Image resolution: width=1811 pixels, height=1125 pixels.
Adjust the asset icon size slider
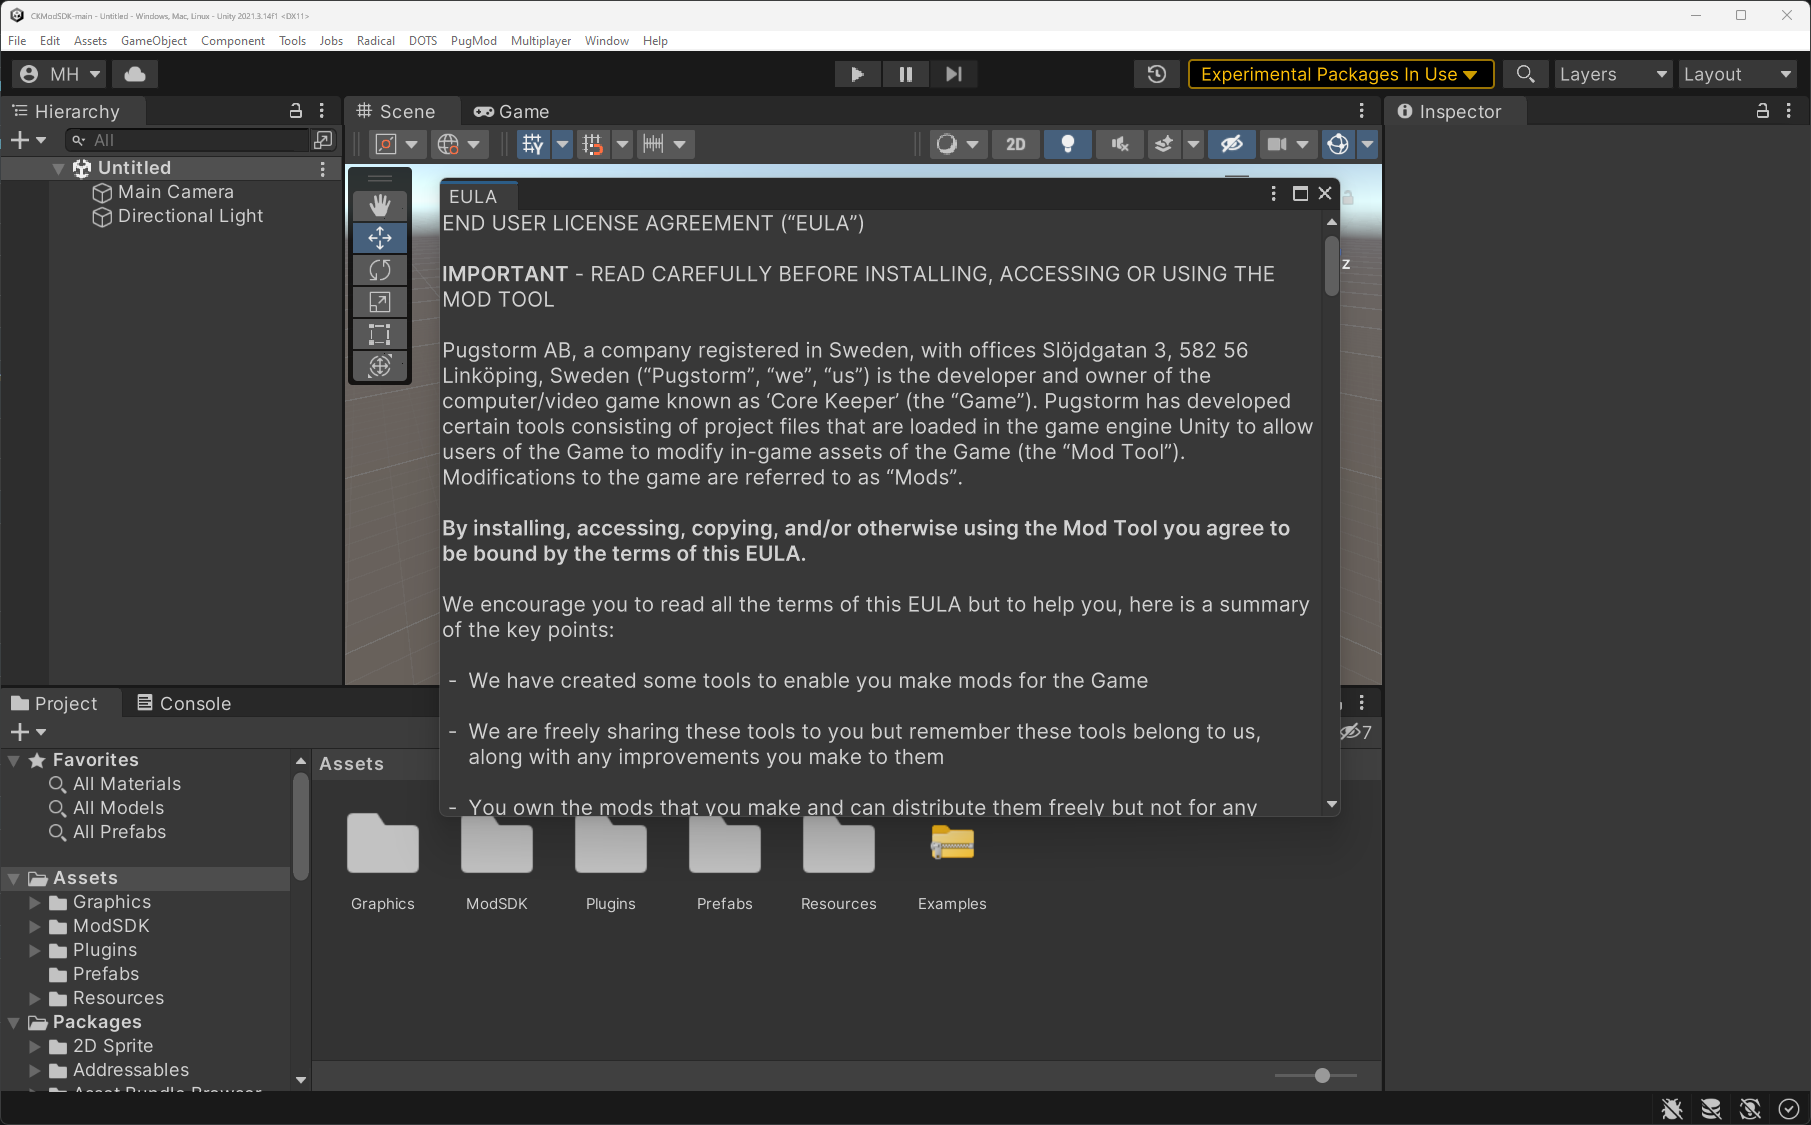point(1322,1076)
